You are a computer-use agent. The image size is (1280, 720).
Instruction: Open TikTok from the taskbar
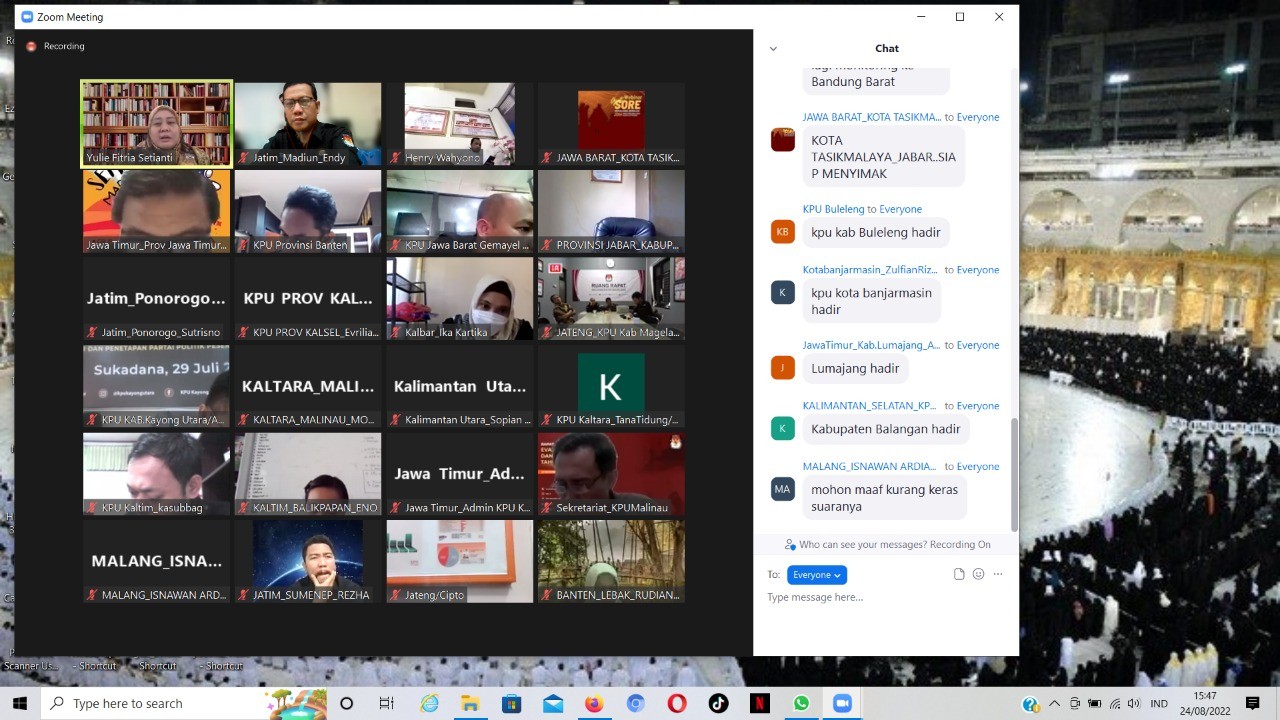tap(718, 703)
